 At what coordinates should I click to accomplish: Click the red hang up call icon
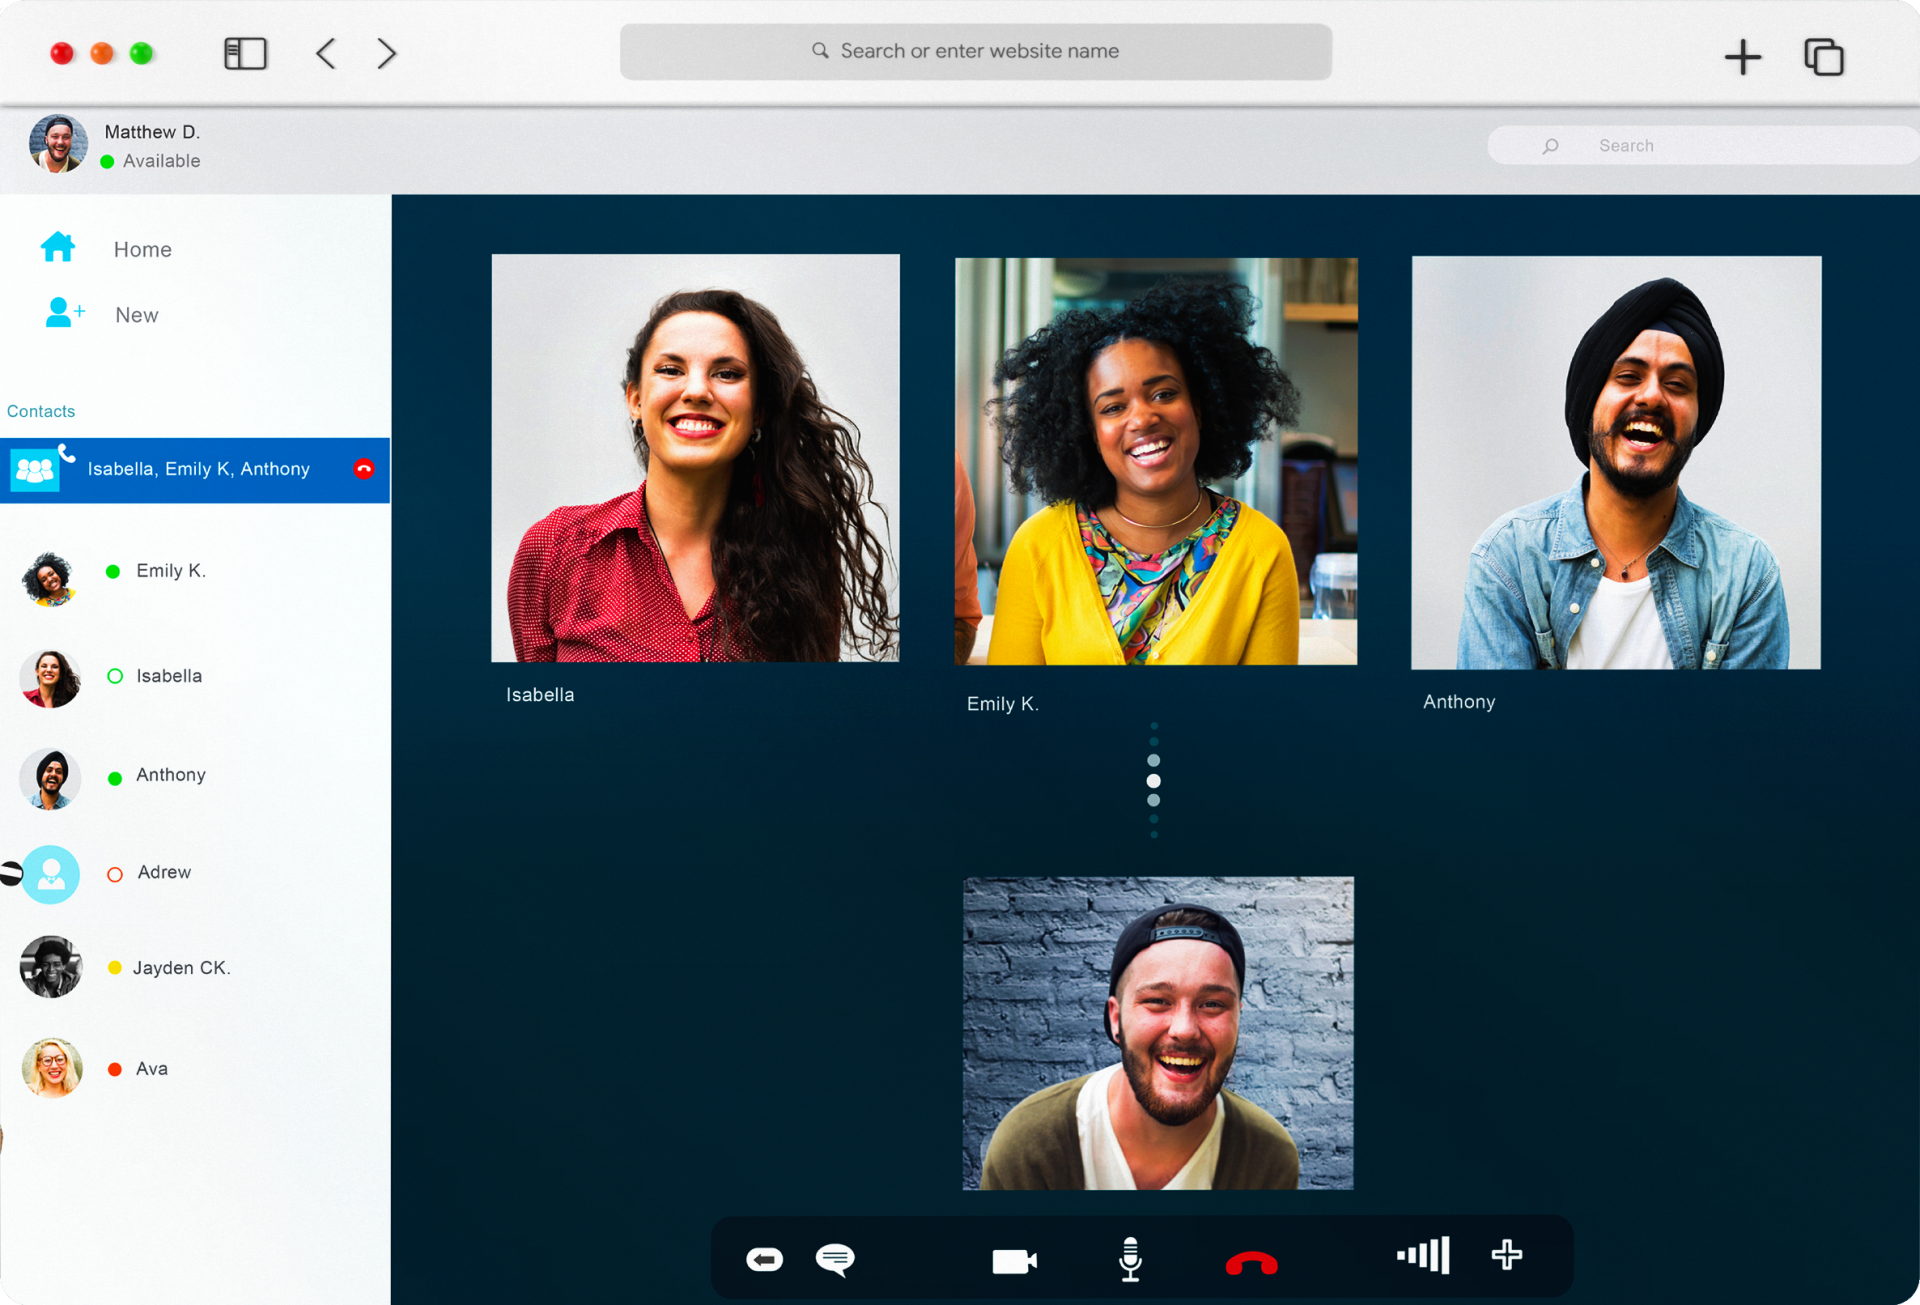click(1251, 1263)
